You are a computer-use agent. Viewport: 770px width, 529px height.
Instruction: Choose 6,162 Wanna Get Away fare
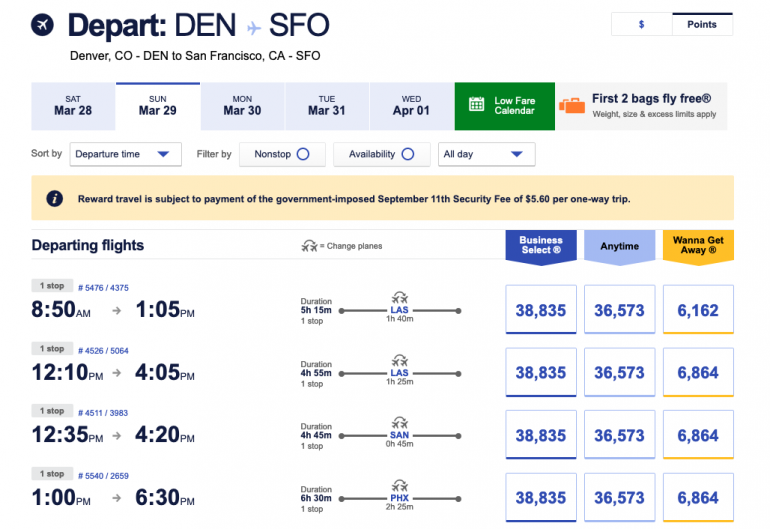697,311
